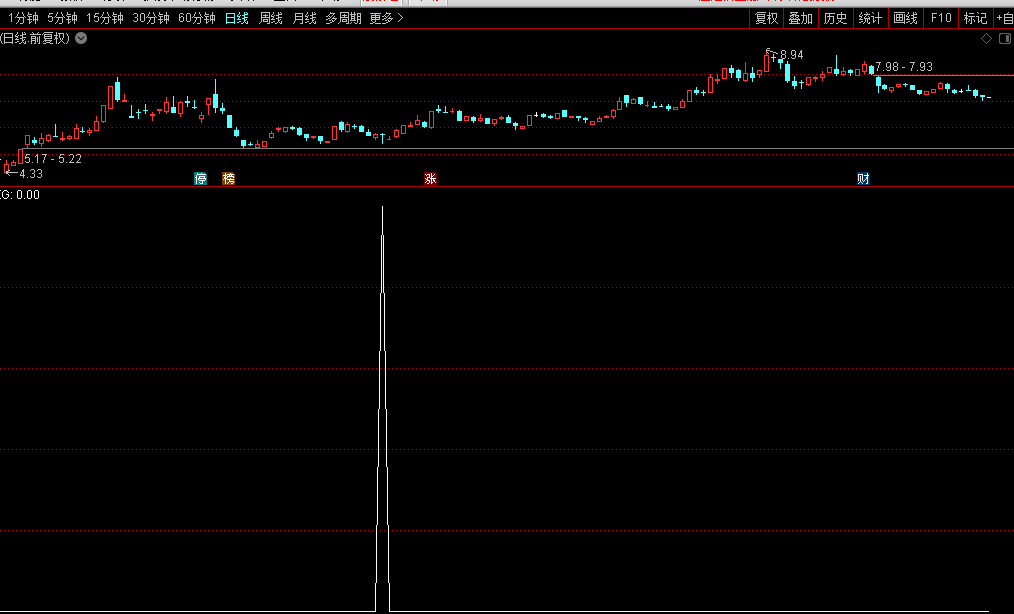Image resolution: width=1014 pixels, height=614 pixels.
Task: Toggle the side panel layout icon
Action: [x=1004, y=39]
